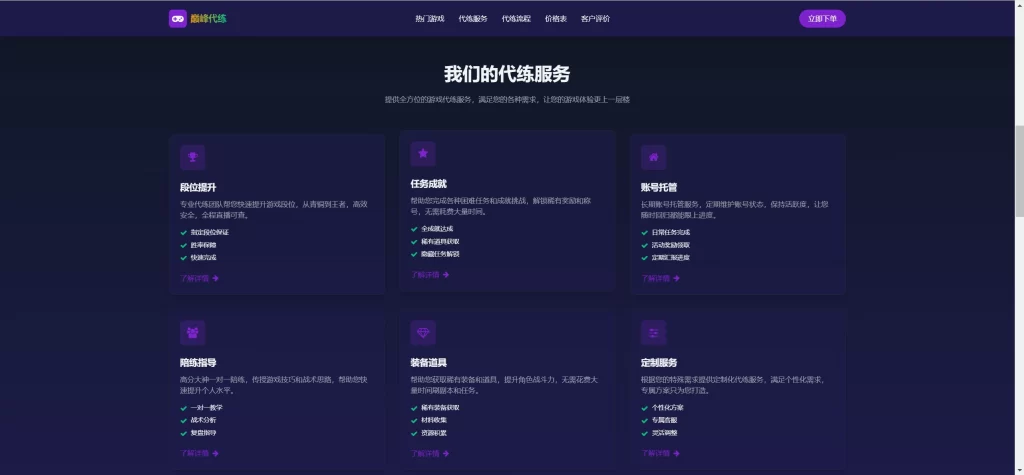This screenshot has height=475, width=1024.
Task: Click the 账号托管 card title
Action: point(660,188)
